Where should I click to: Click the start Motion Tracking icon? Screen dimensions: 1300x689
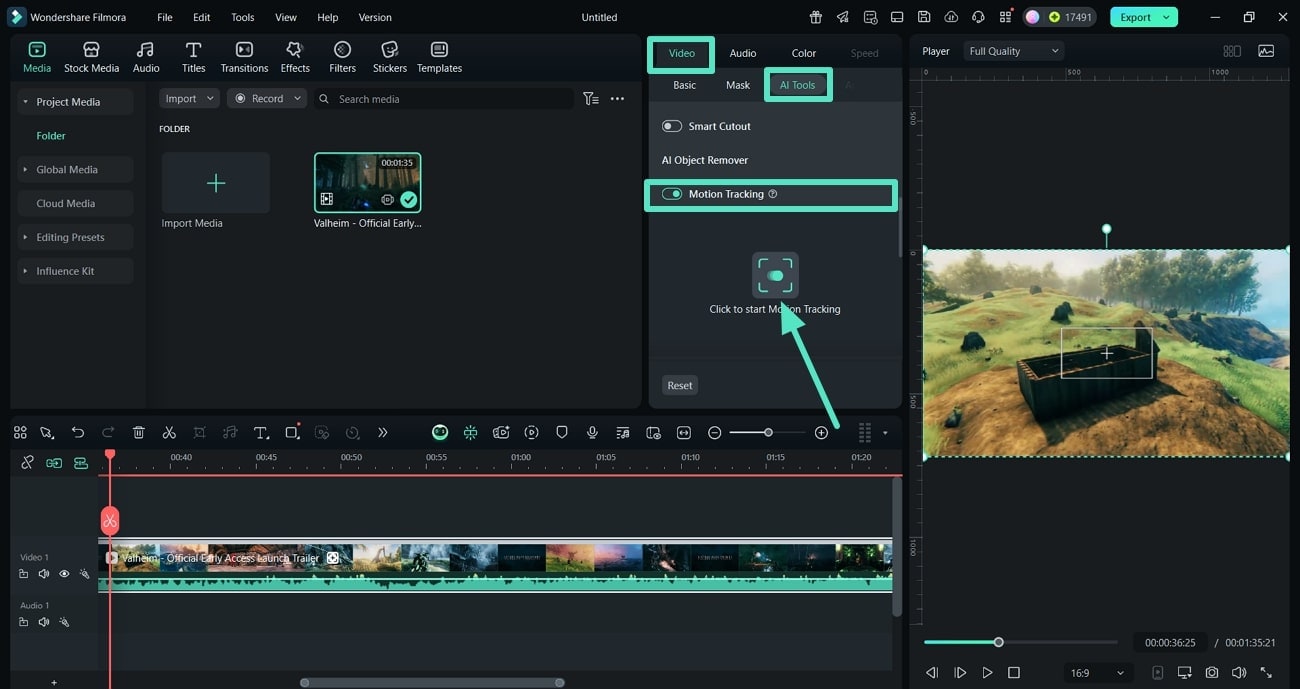point(775,275)
